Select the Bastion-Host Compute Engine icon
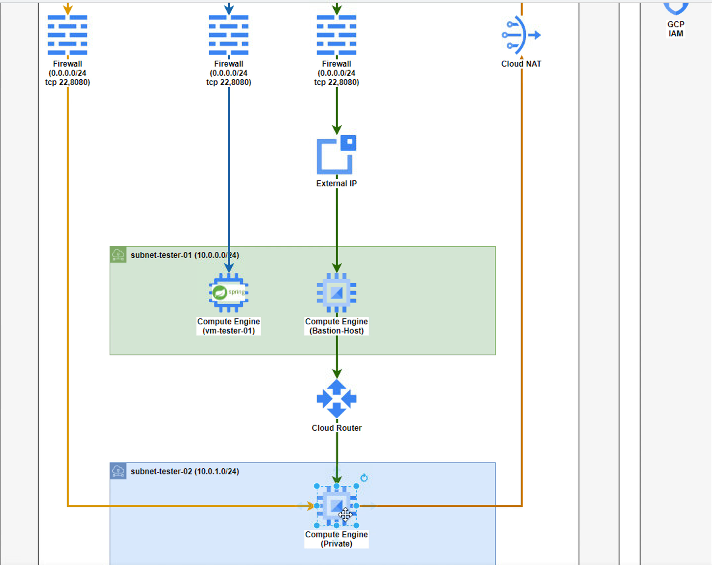712x565 pixels. tap(336, 292)
